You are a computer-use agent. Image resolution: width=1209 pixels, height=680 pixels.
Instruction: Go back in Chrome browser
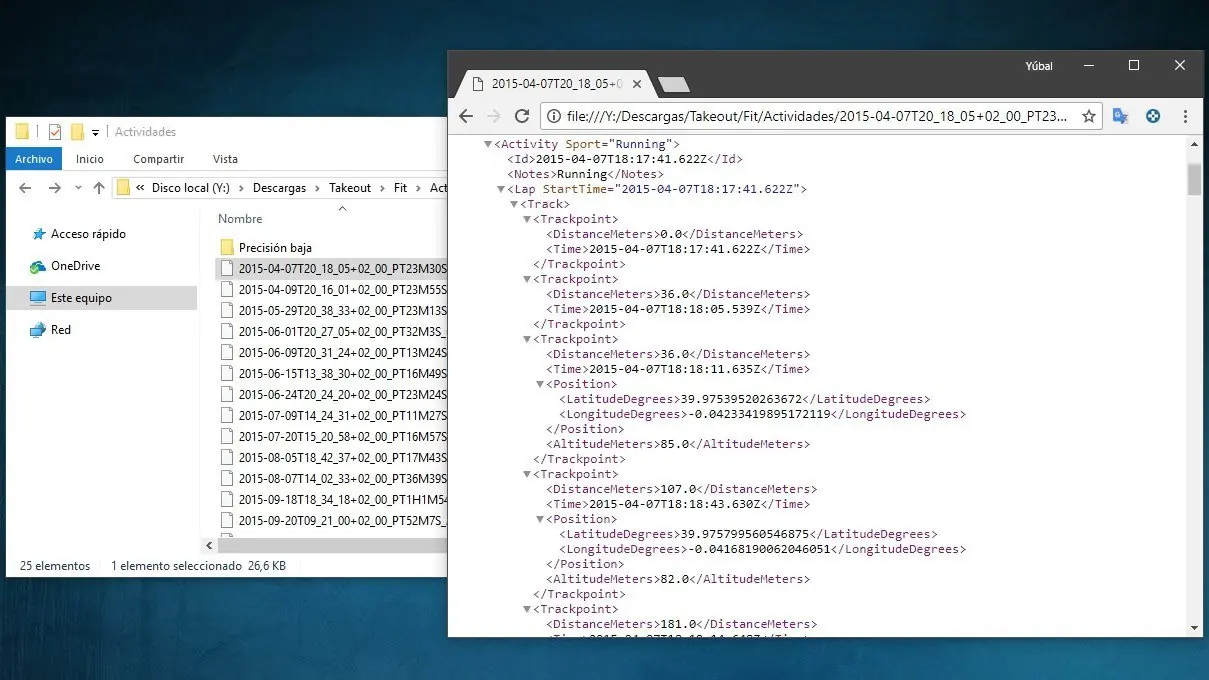(x=466, y=116)
